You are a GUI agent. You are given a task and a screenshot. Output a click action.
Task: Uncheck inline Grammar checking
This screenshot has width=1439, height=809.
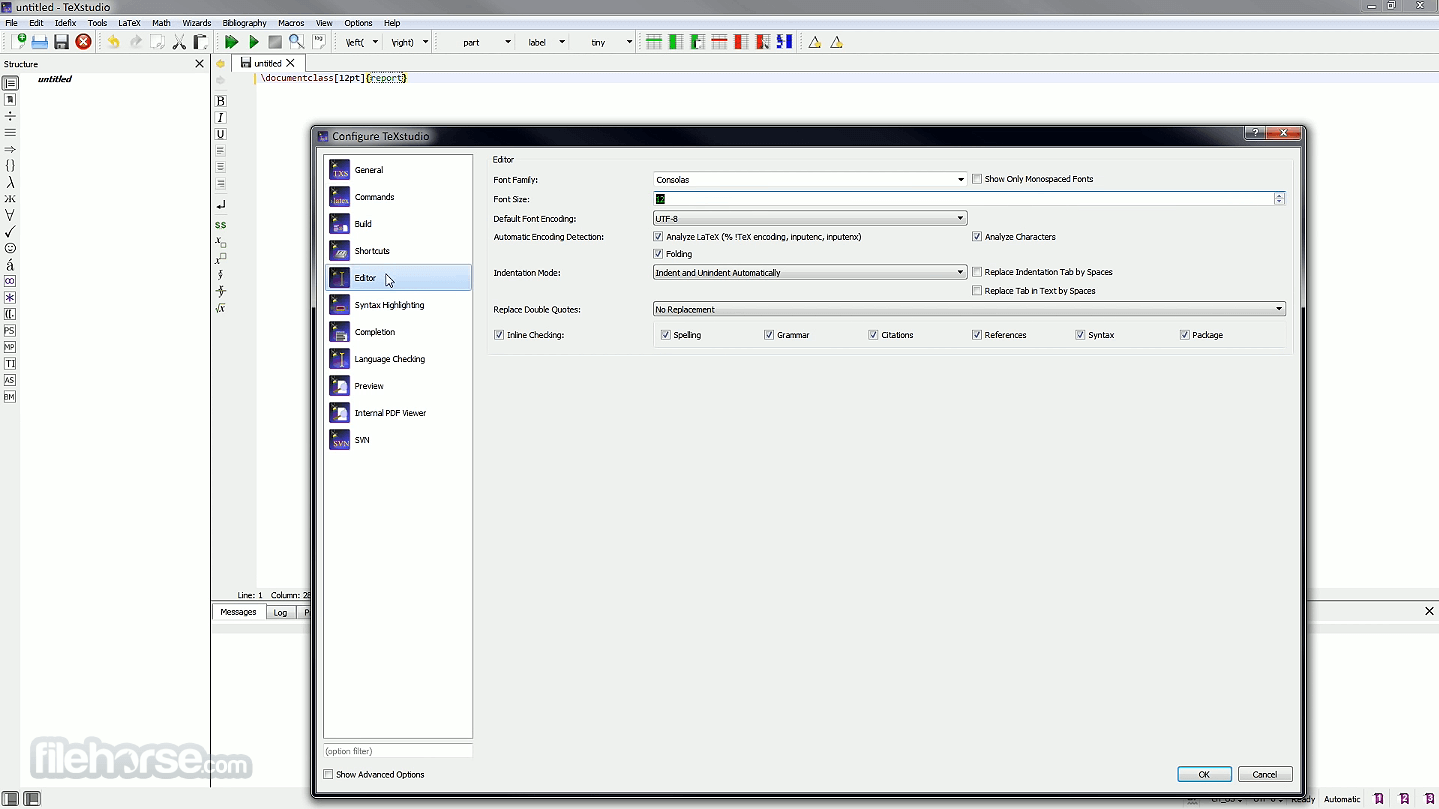click(x=769, y=335)
